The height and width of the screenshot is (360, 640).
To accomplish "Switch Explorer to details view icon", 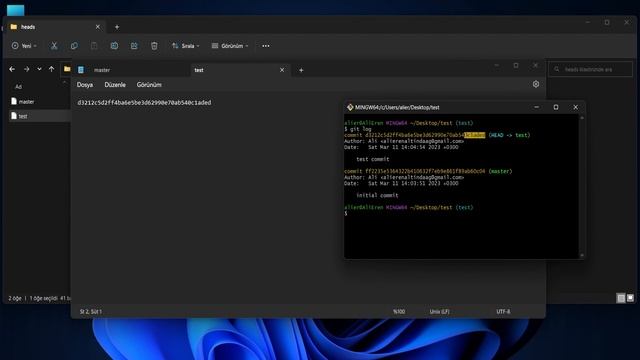I will click(x=621, y=298).
